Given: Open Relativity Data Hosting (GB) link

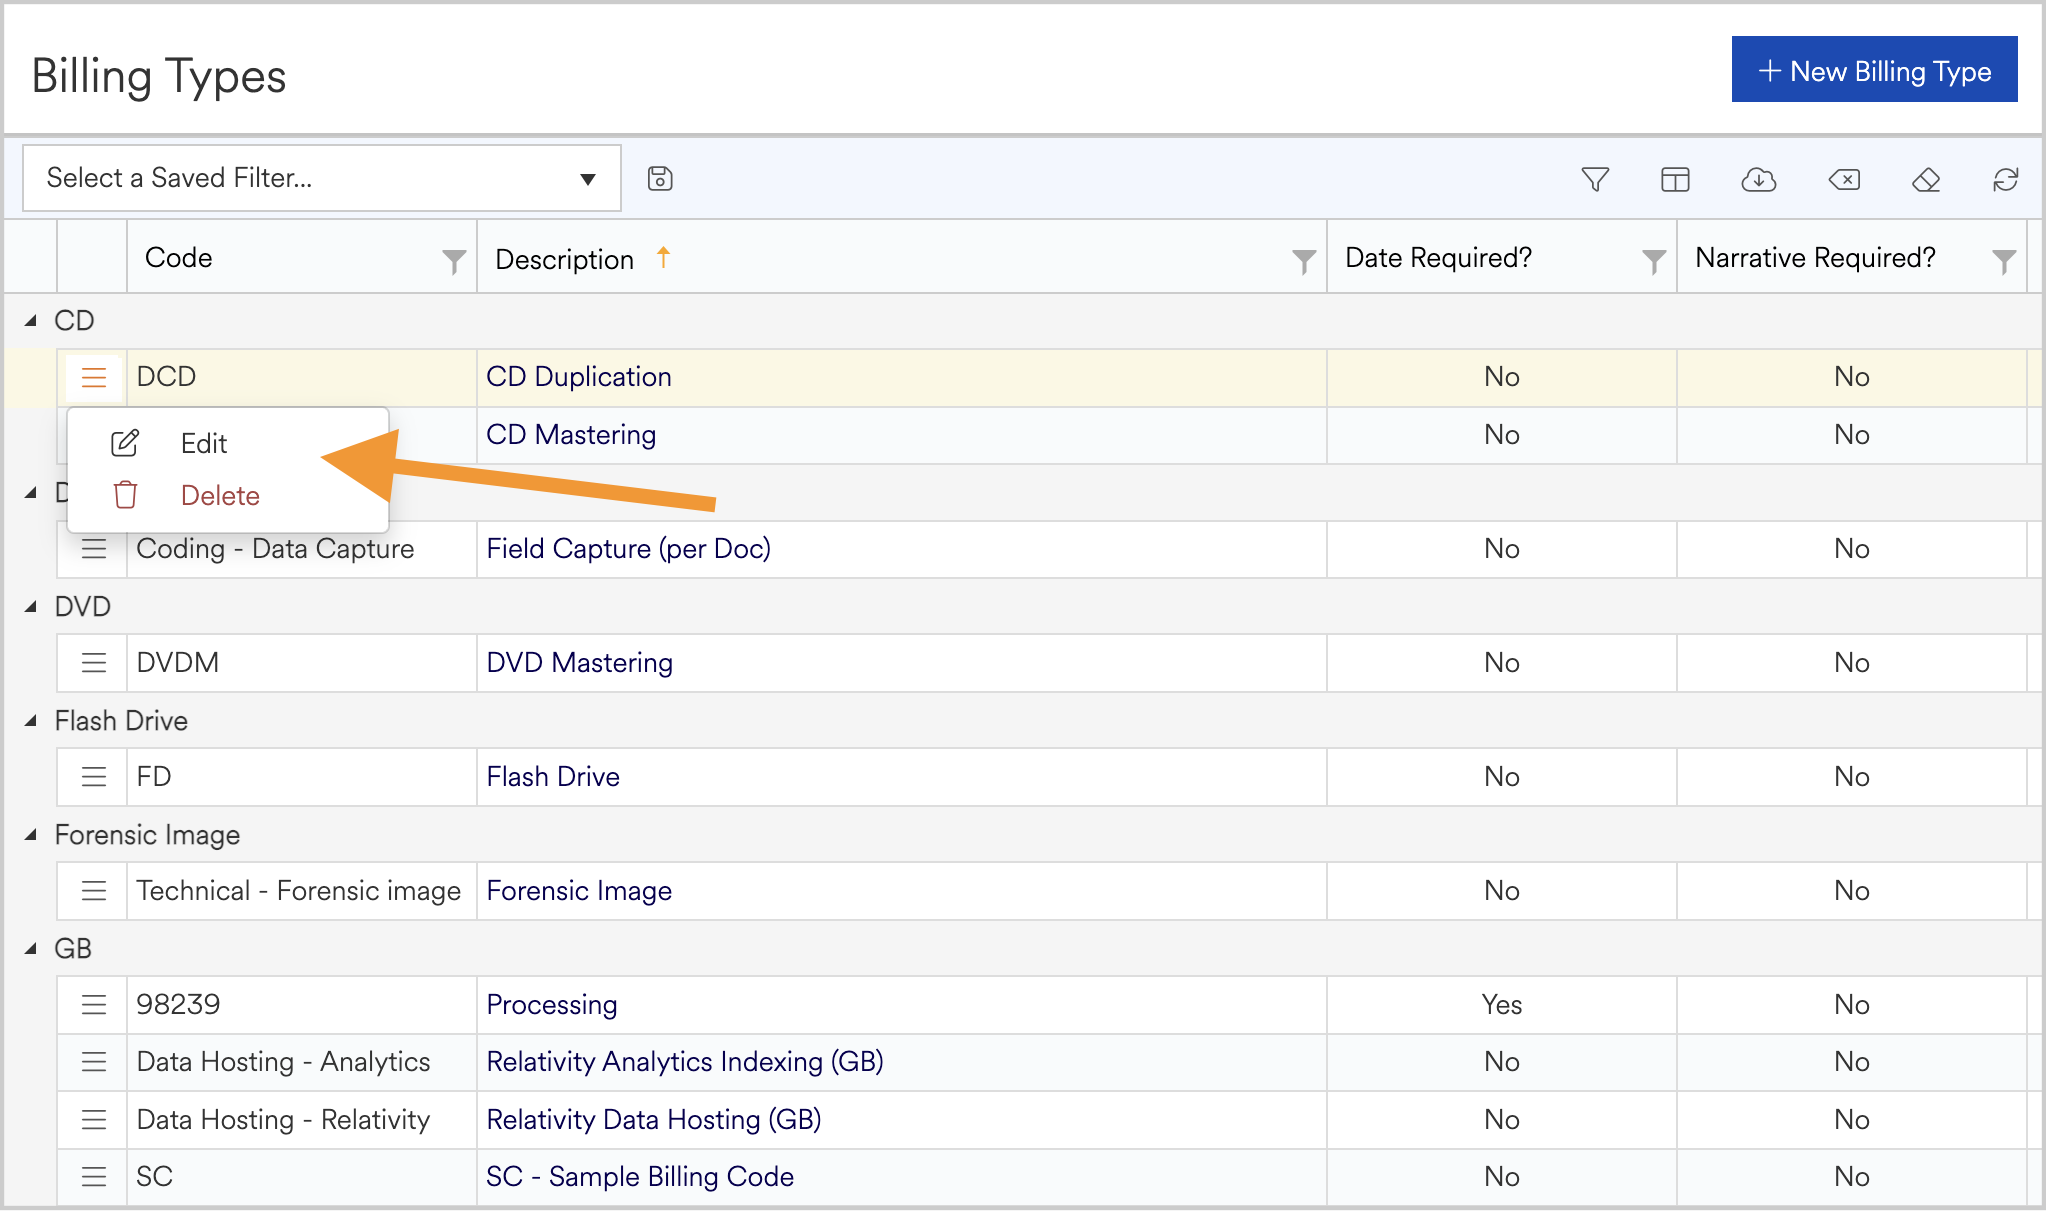Looking at the screenshot, I should 654,1120.
